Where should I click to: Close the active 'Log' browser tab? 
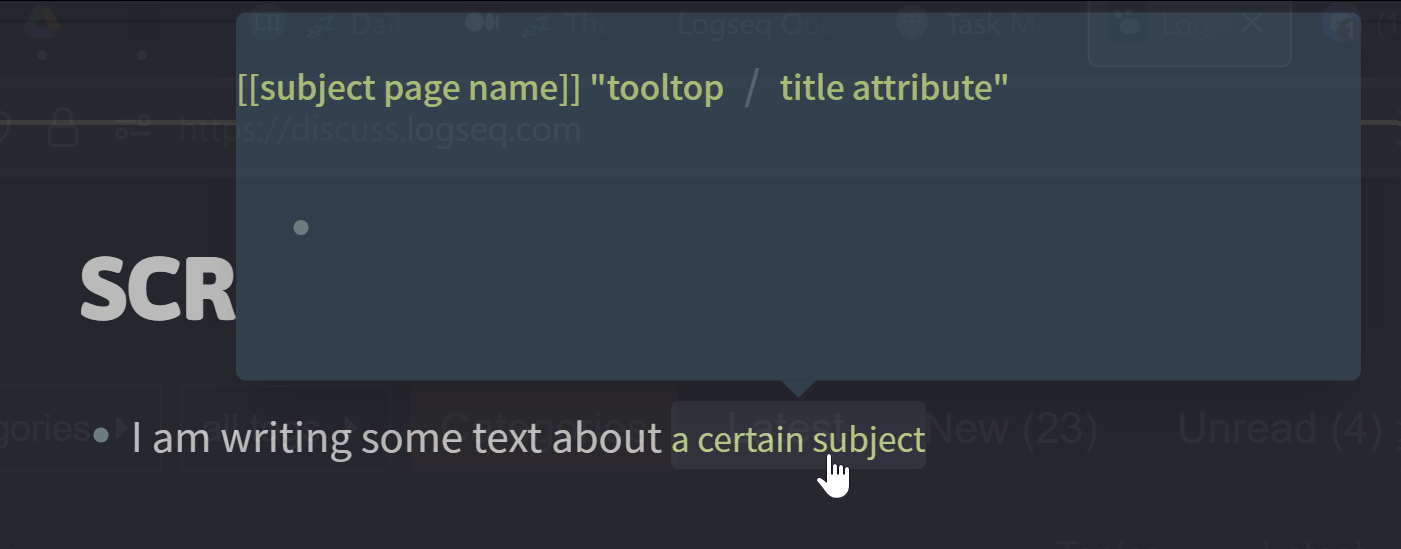1251,24
